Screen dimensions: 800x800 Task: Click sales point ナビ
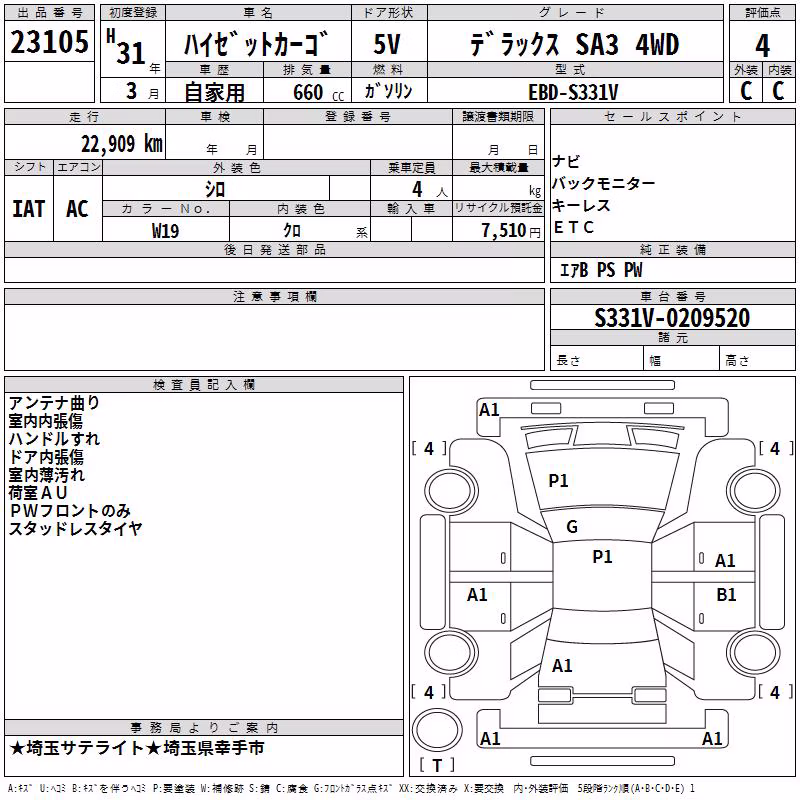point(566,161)
